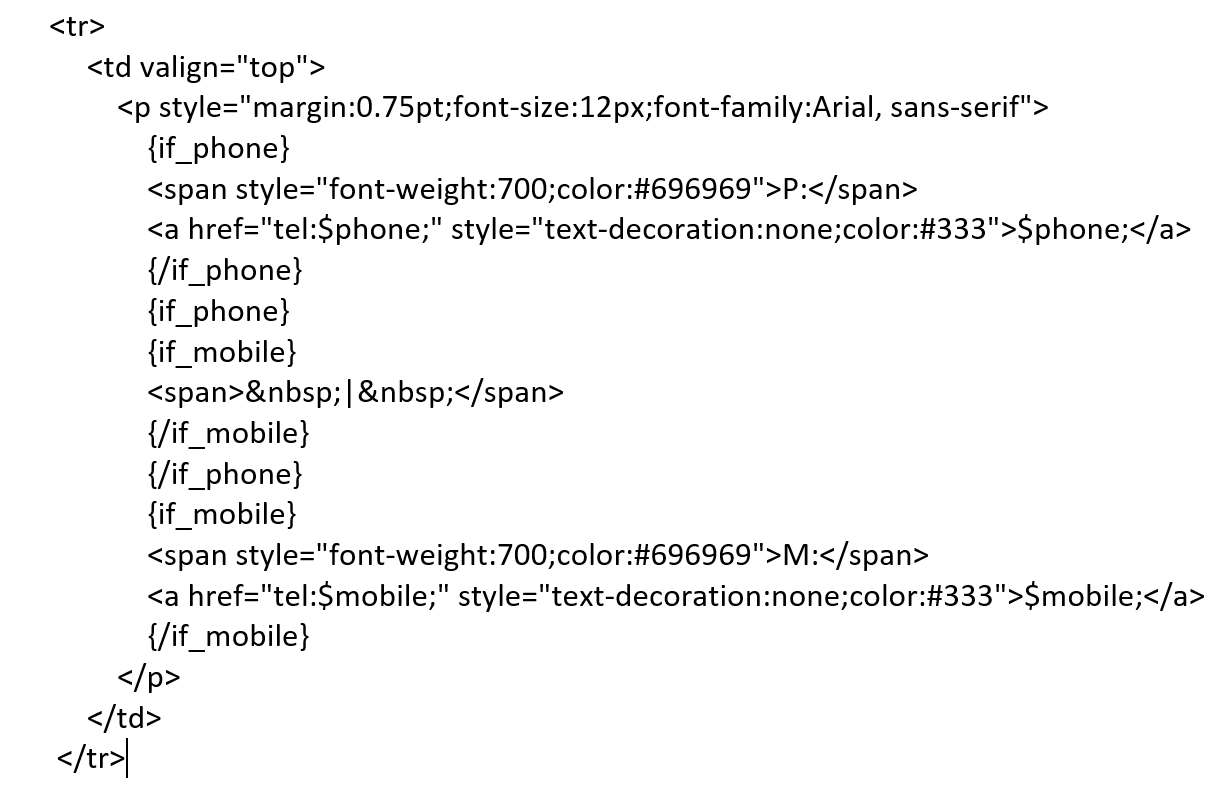Viewport: 1229px width, 802px height.
Task: Click the {/if_mobile} line directly above </p>
Action: click(229, 636)
